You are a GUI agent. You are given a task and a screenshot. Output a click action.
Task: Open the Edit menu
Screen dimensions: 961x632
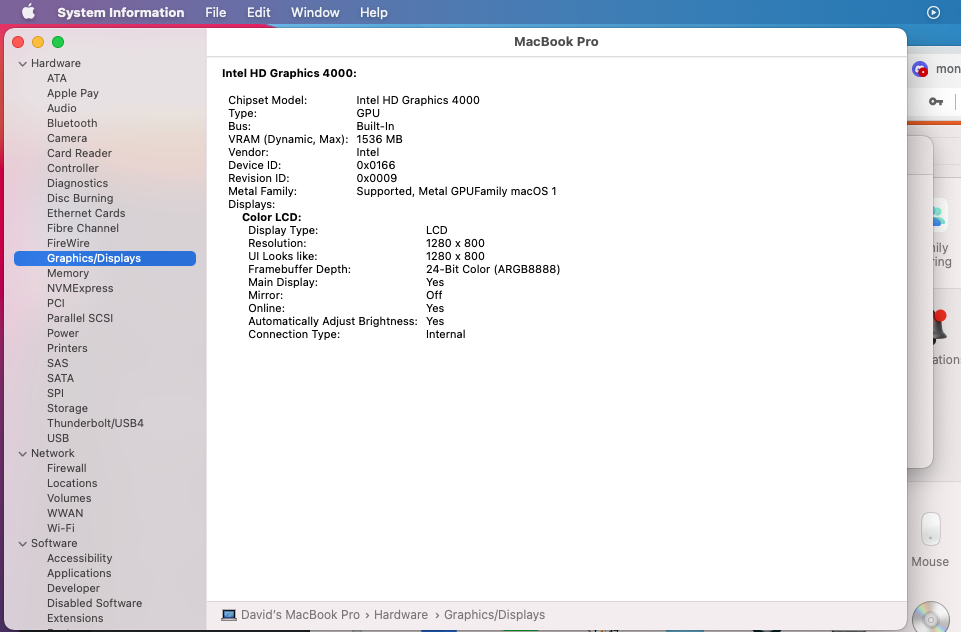pos(259,12)
